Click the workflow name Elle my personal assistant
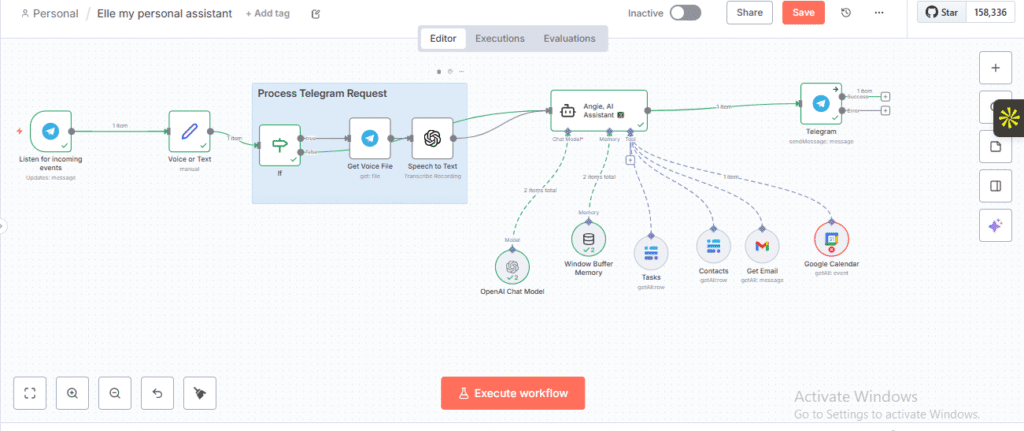 [x=164, y=14]
